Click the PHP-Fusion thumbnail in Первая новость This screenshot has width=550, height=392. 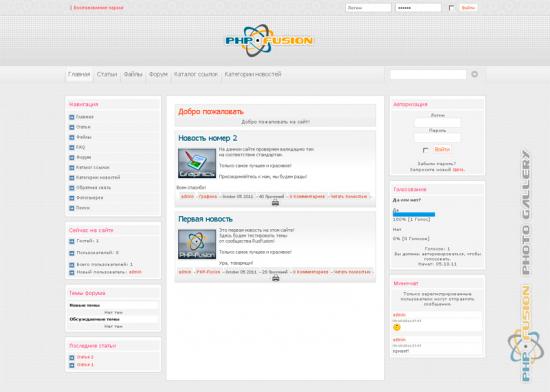pos(197,244)
